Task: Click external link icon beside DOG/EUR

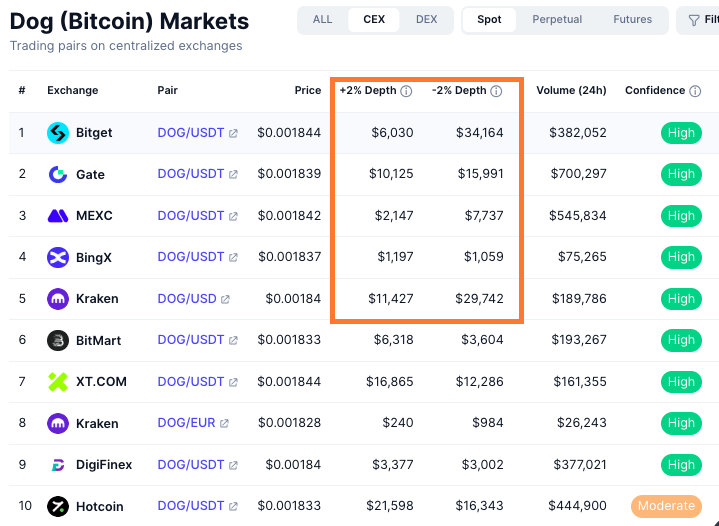Action: (224, 423)
